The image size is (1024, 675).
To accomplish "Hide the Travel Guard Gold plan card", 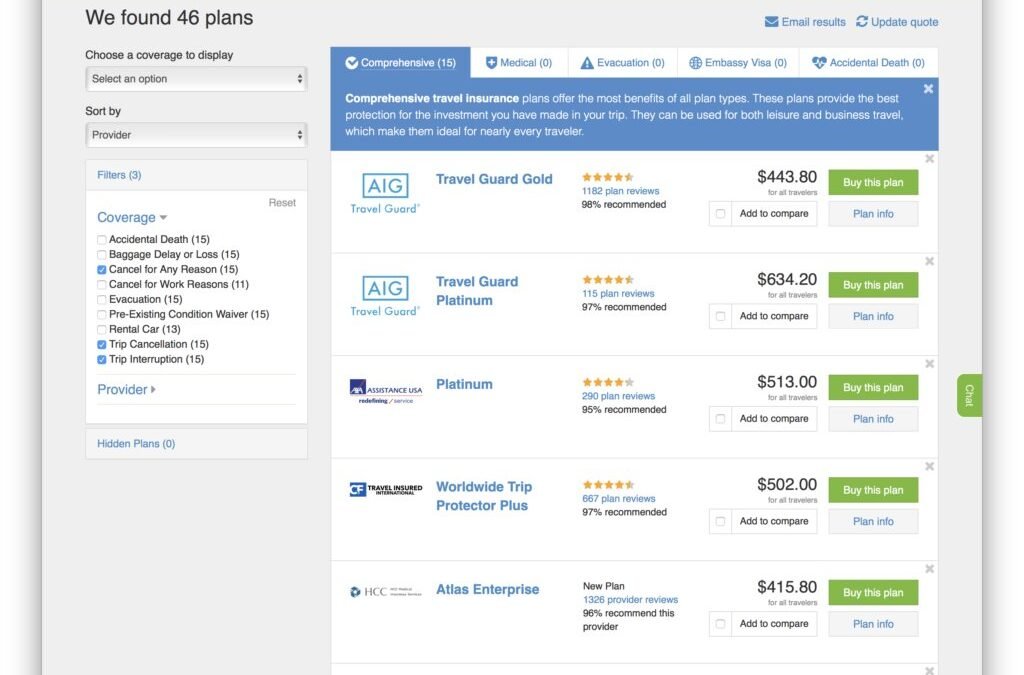I will coord(929,159).
